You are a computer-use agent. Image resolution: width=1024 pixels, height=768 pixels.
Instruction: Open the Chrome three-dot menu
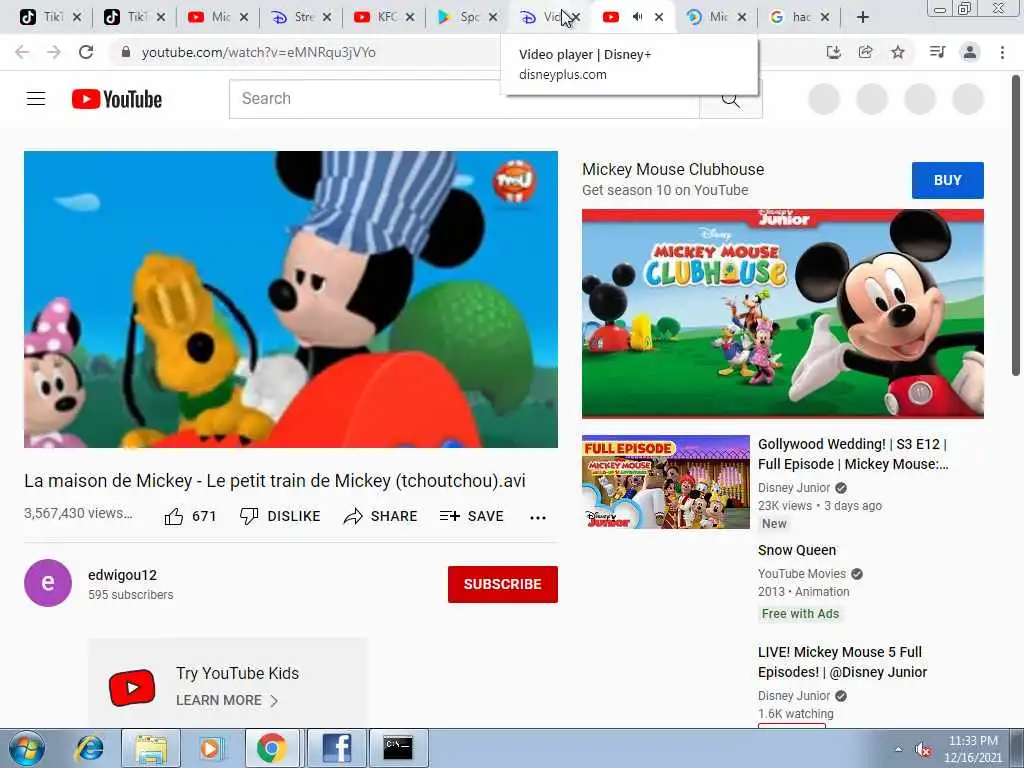point(1002,52)
